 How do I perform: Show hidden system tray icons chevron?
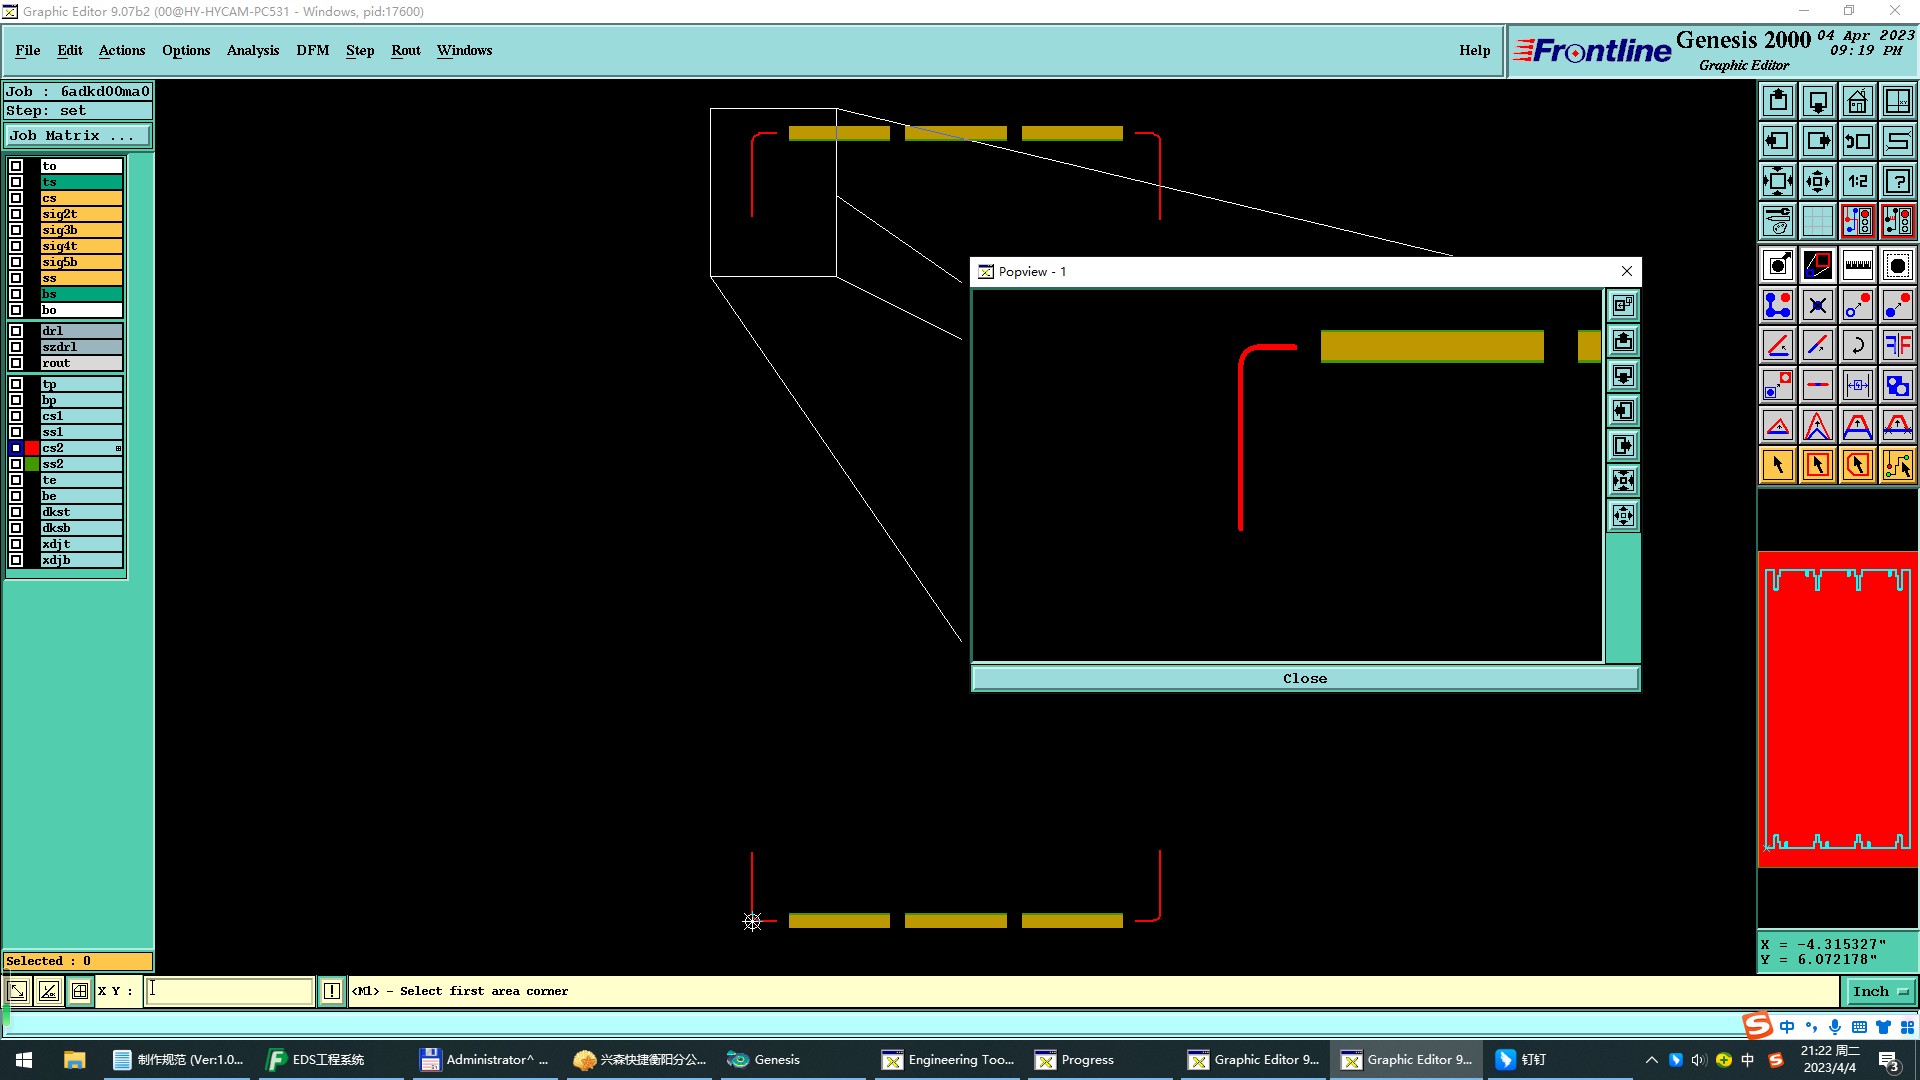[x=1651, y=1060]
